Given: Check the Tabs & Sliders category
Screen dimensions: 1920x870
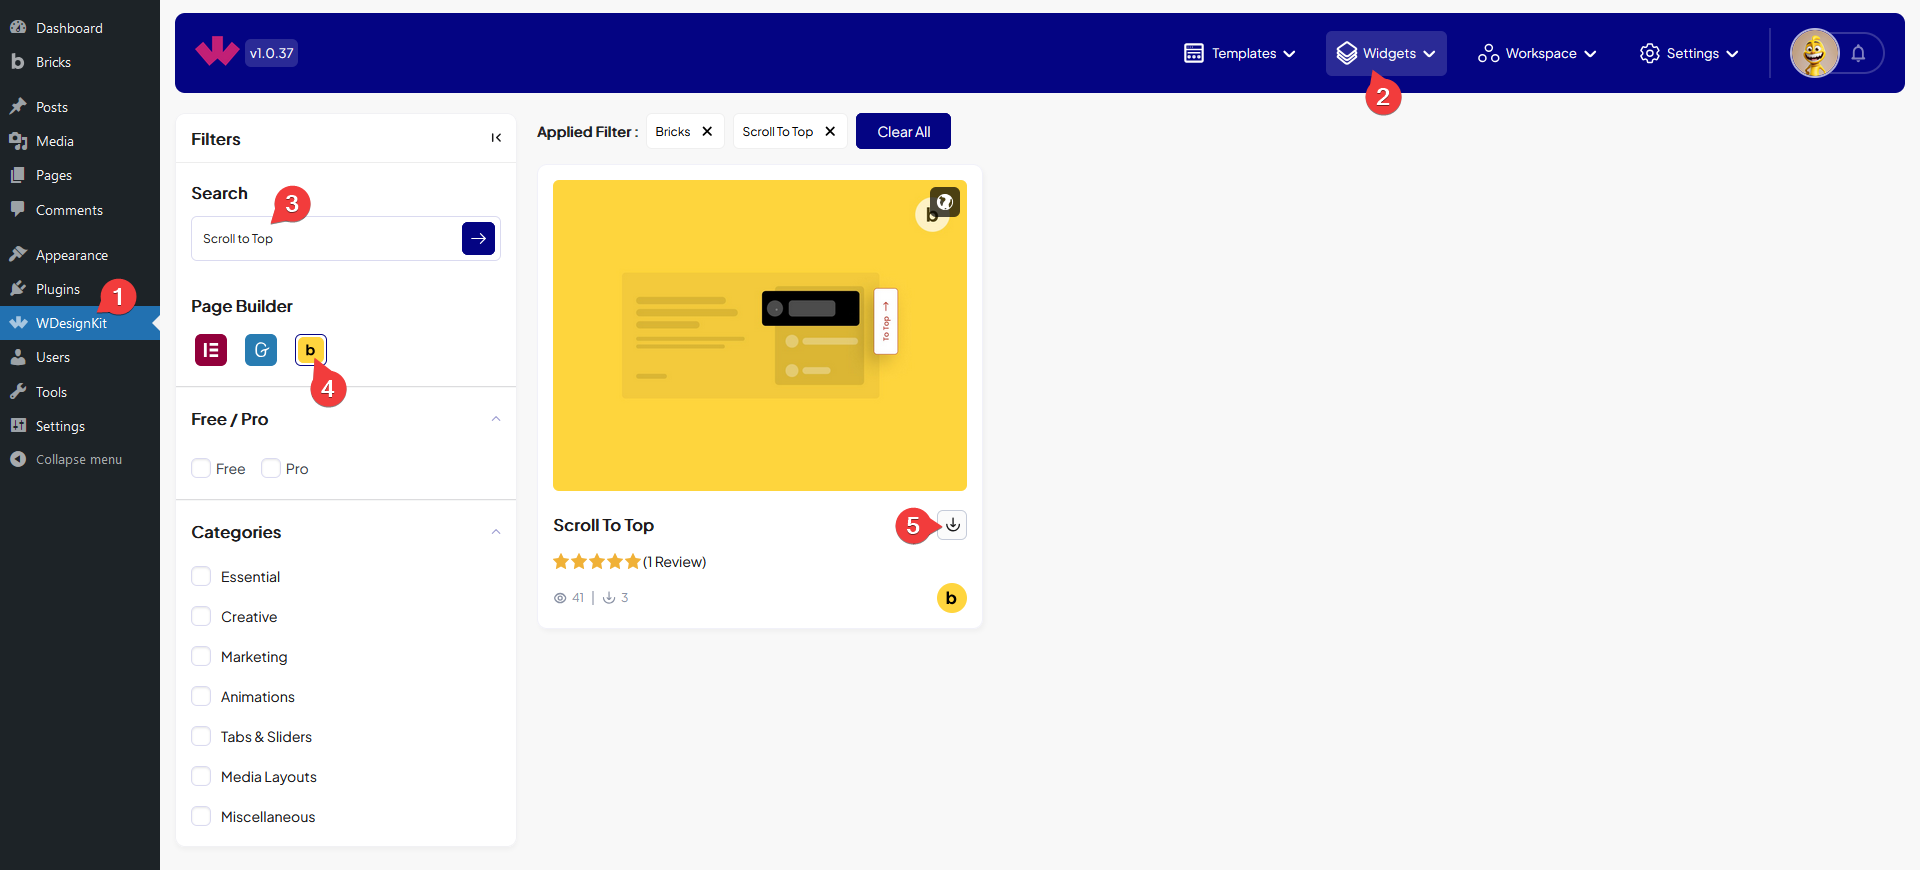Looking at the screenshot, I should pos(201,736).
